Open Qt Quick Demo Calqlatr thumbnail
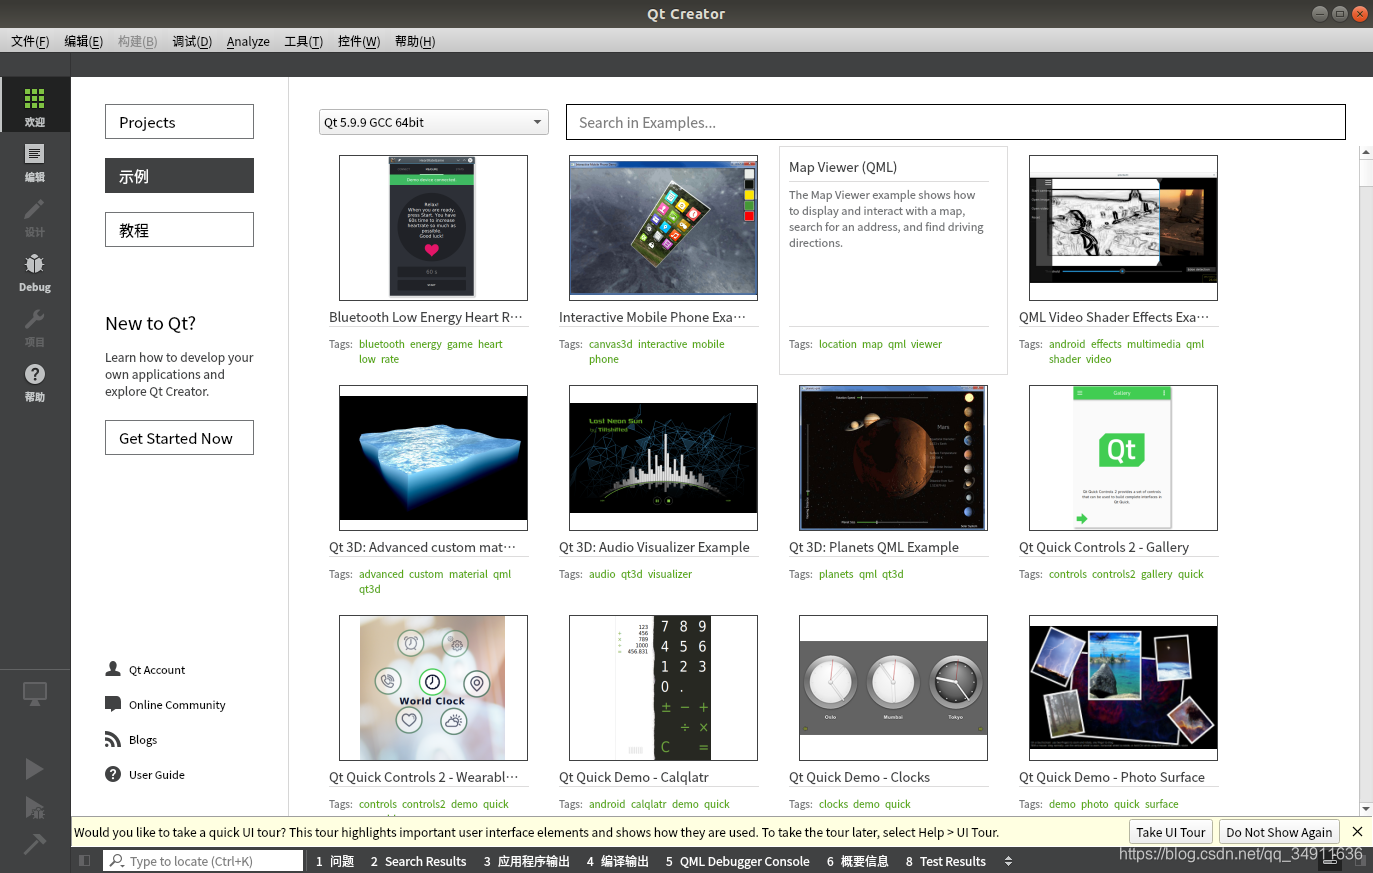The height and width of the screenshot is (873, 1373). point(663,688)
